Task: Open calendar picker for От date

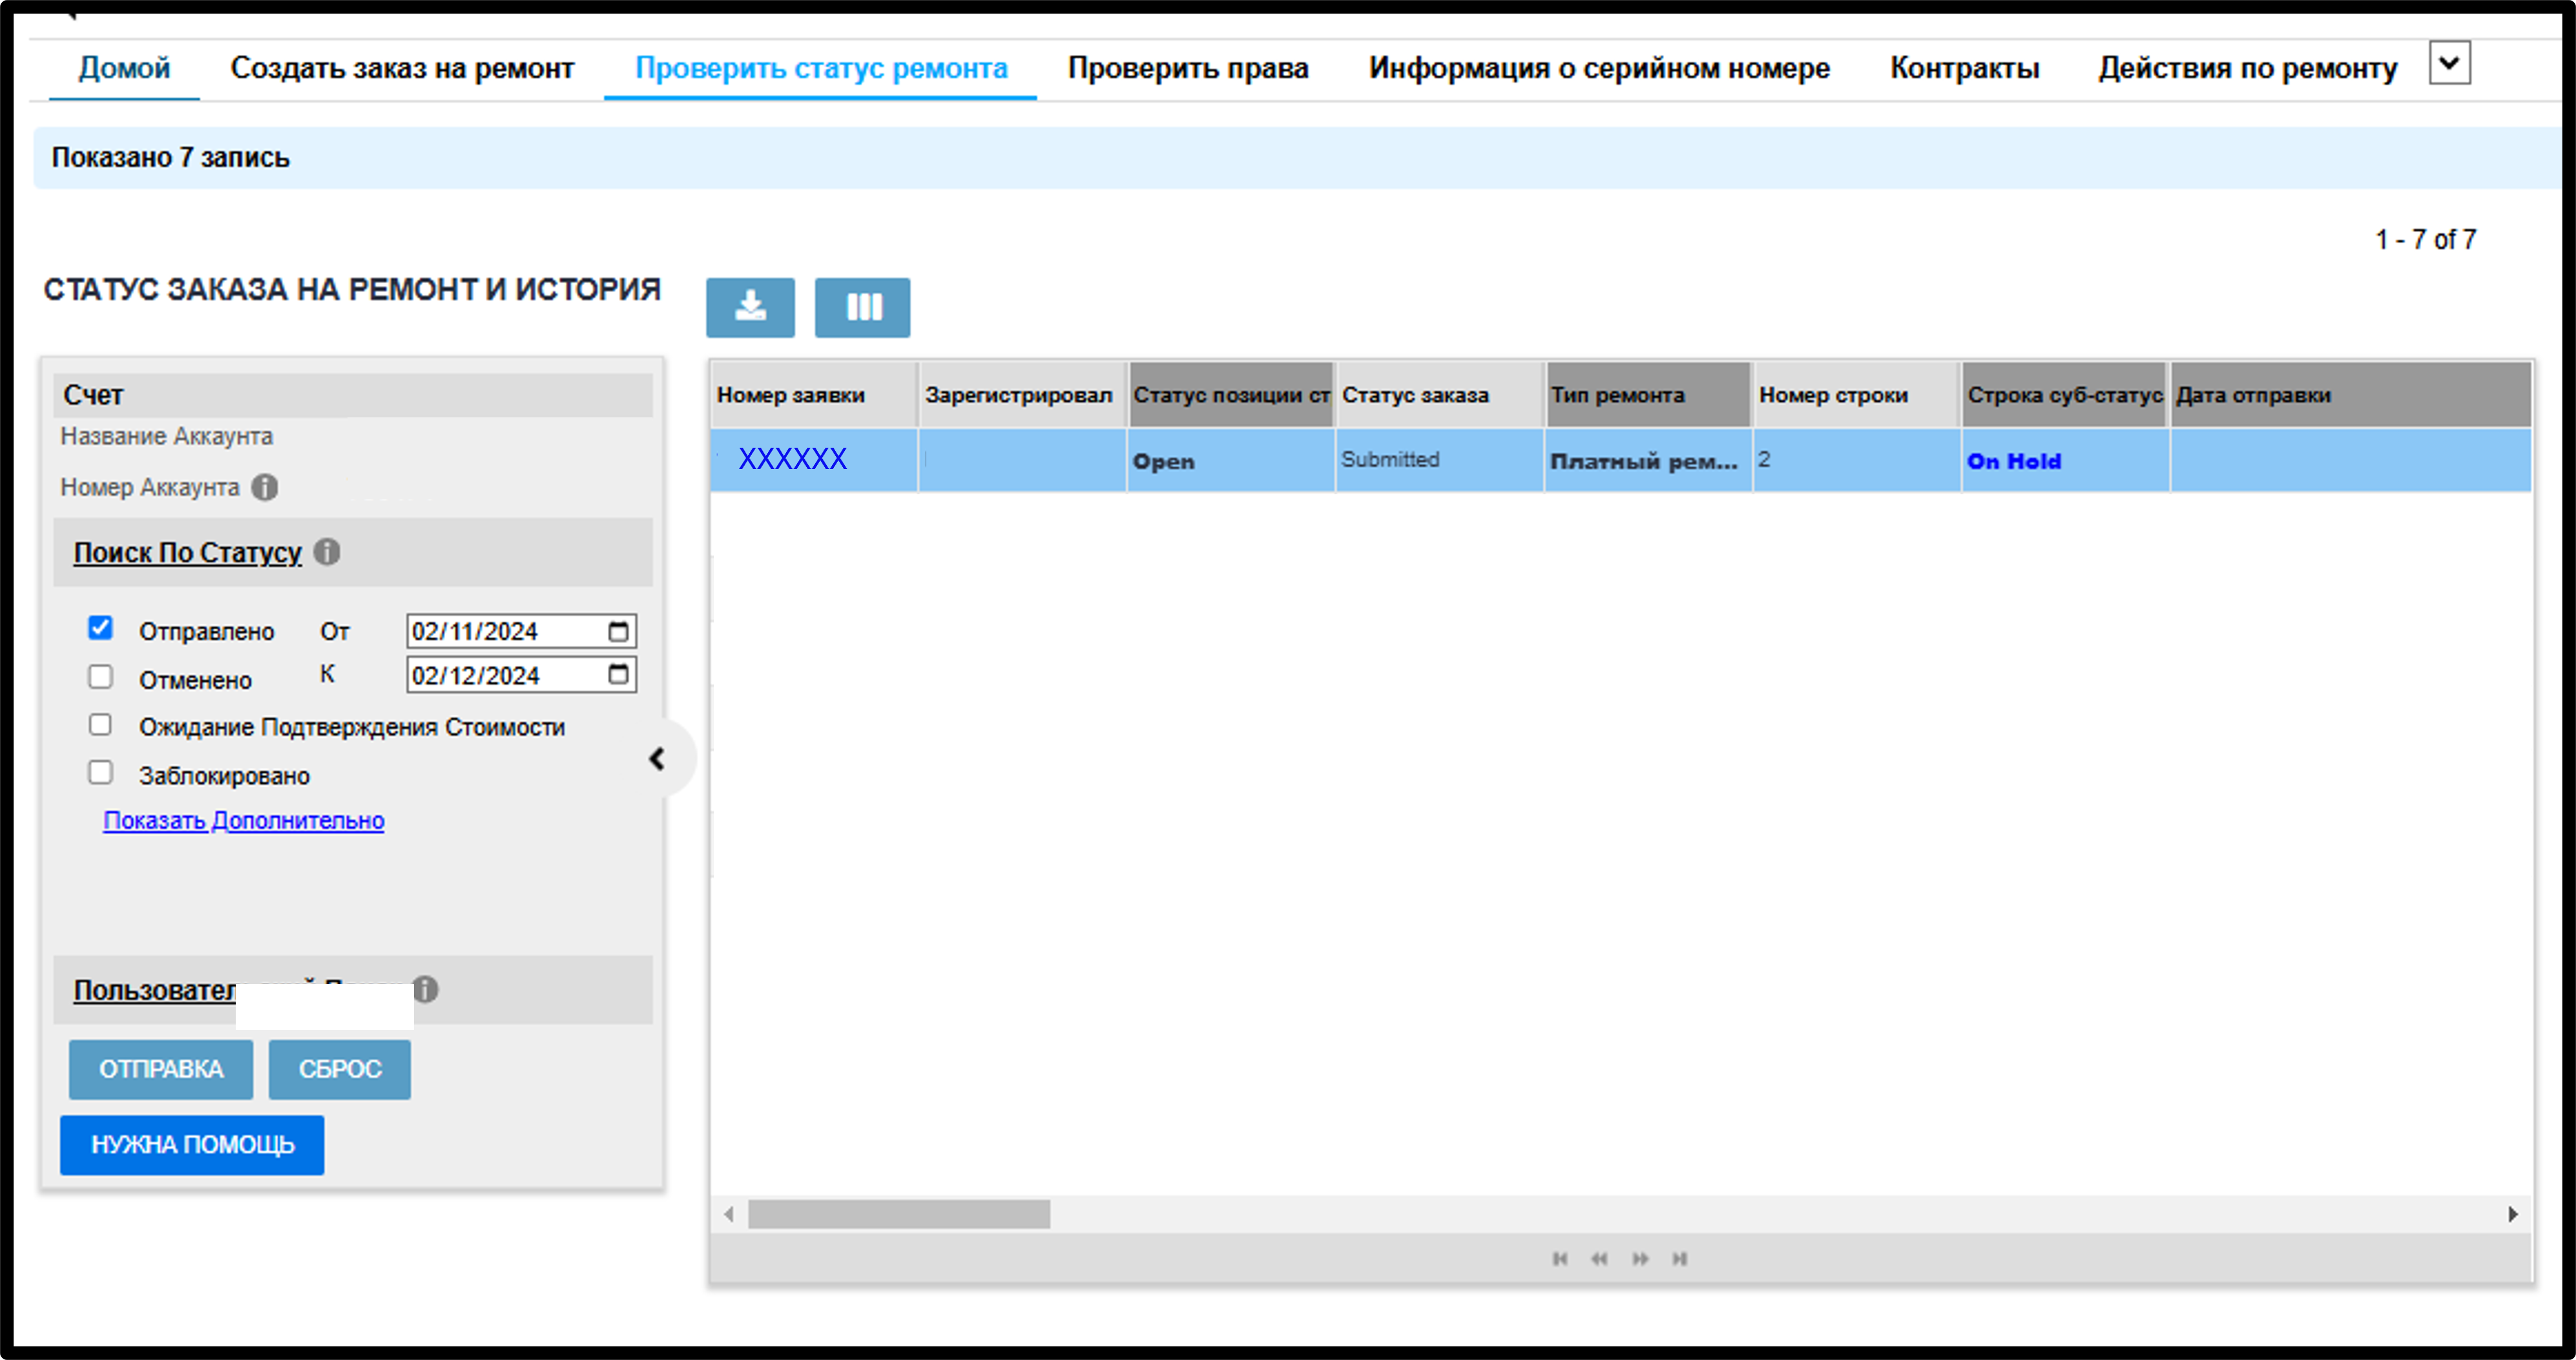Action: (619, 631)
